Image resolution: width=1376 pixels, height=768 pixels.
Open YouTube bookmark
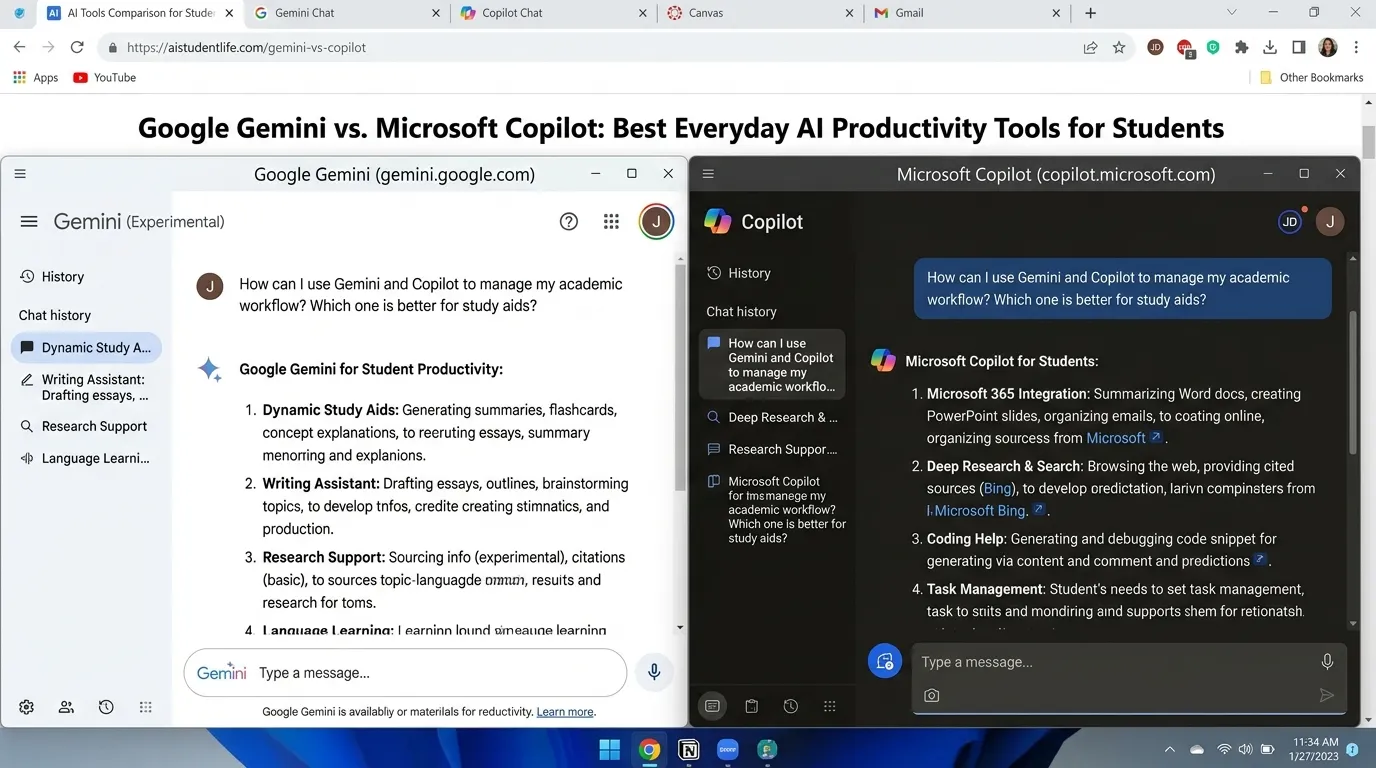click(x=105, y=77)
